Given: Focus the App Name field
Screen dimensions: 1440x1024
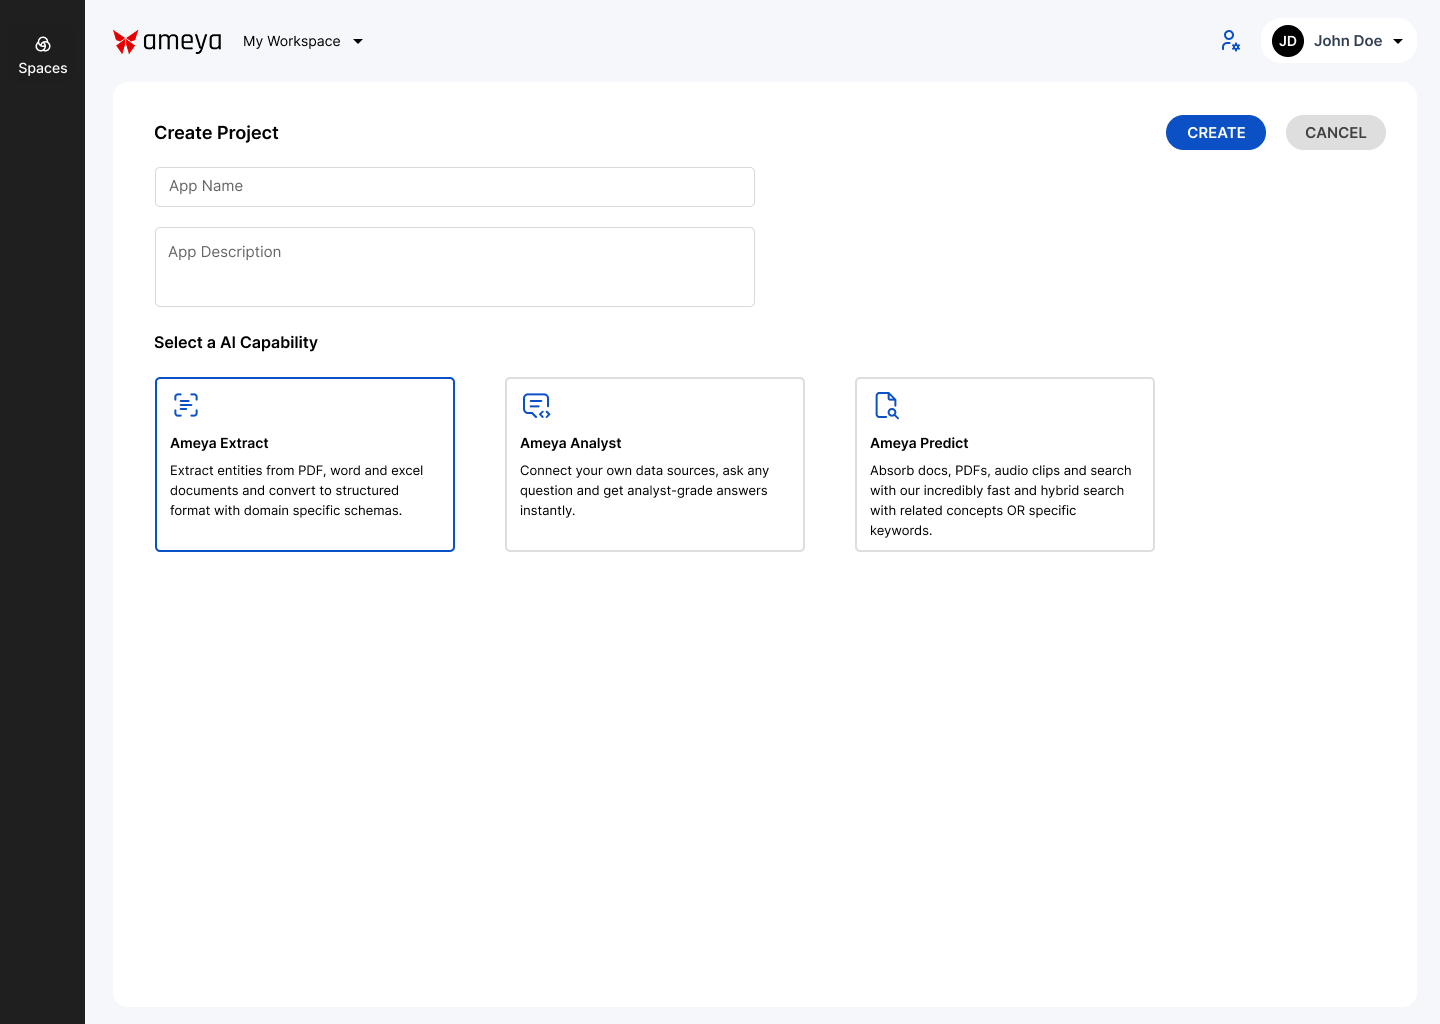Looking at the screenshot, I should coord(455,187).
